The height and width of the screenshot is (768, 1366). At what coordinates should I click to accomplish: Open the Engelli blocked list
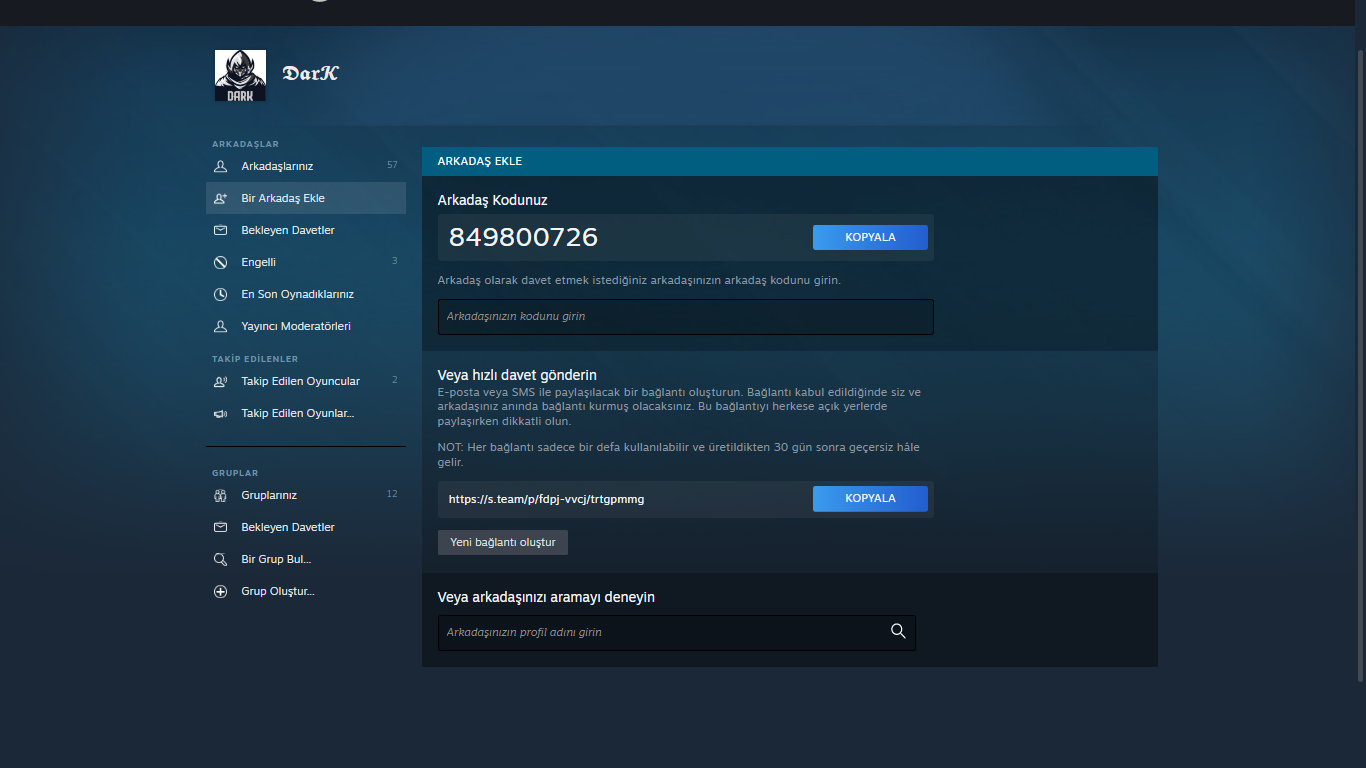[306, 262]
